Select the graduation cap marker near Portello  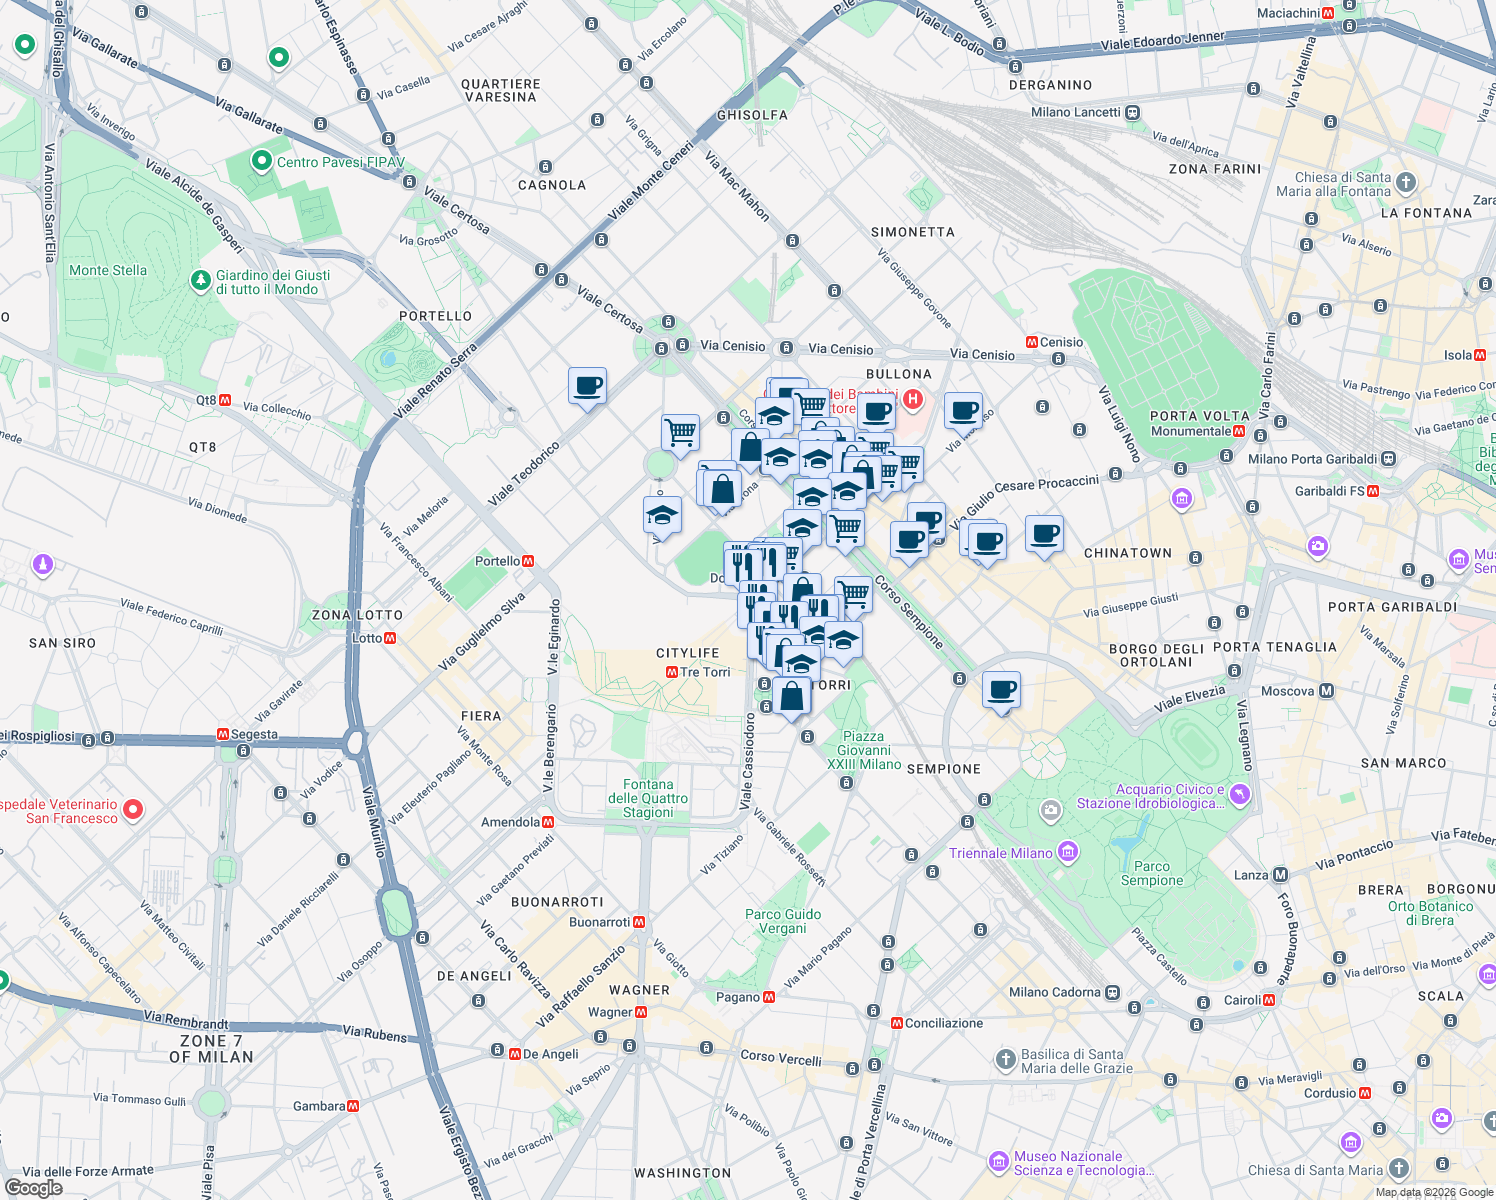point(662,517)
